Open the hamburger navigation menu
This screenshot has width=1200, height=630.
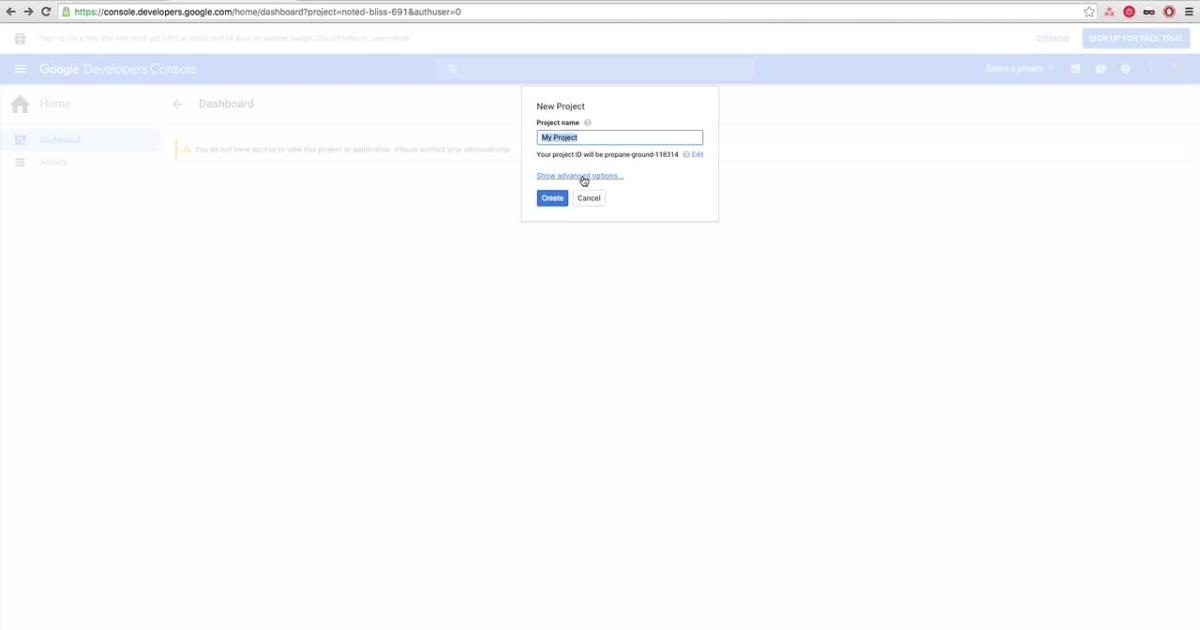20,69
